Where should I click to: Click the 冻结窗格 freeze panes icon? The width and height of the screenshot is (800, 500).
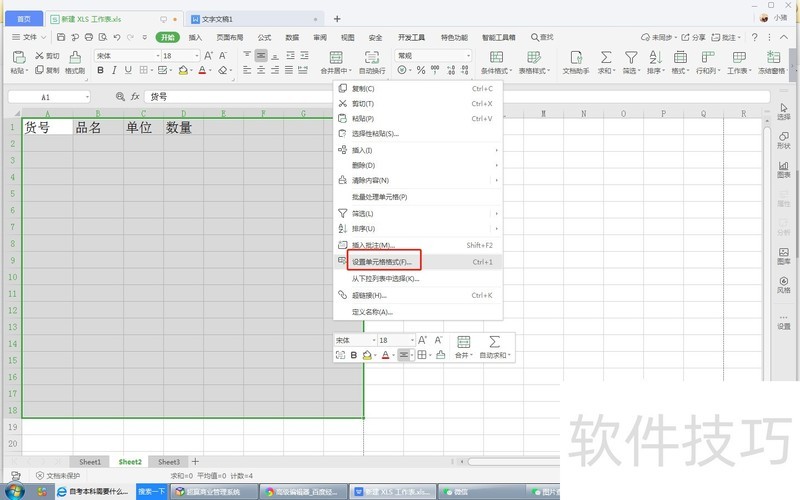coord(772,57)
